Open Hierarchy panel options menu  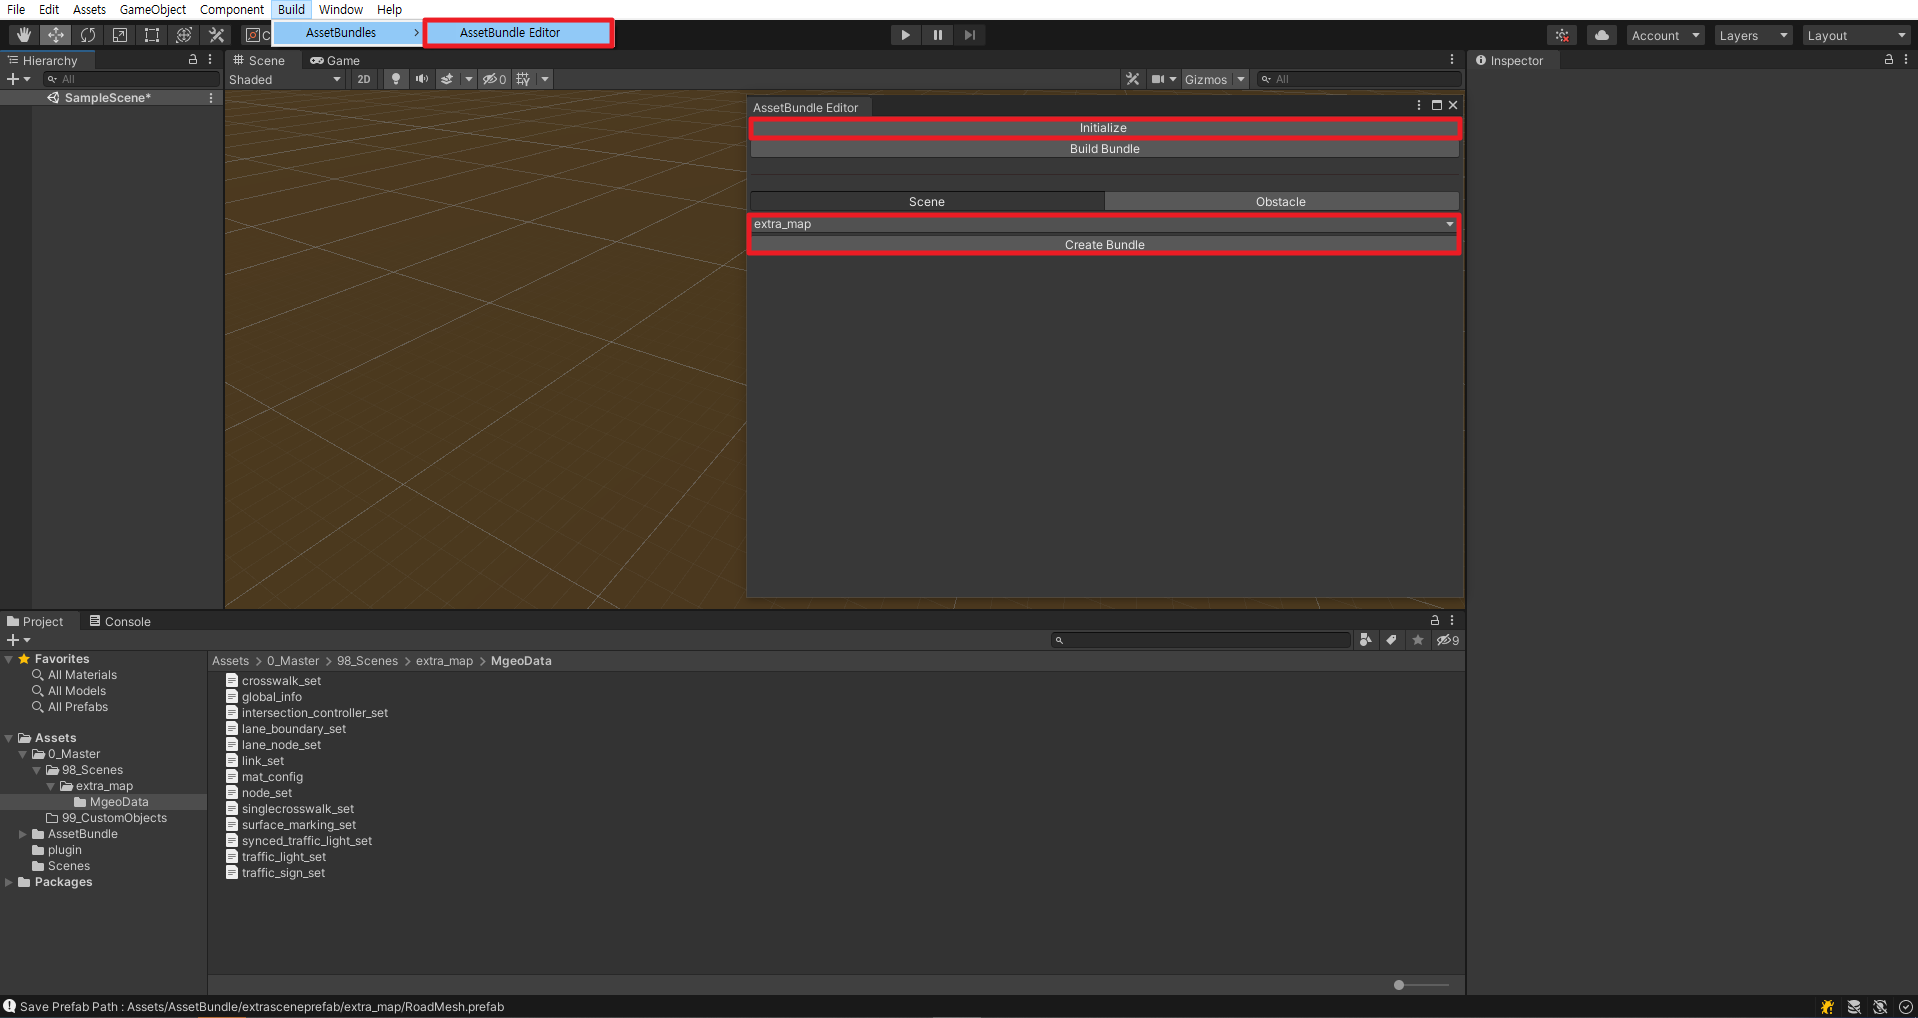[x=210, y=60]
